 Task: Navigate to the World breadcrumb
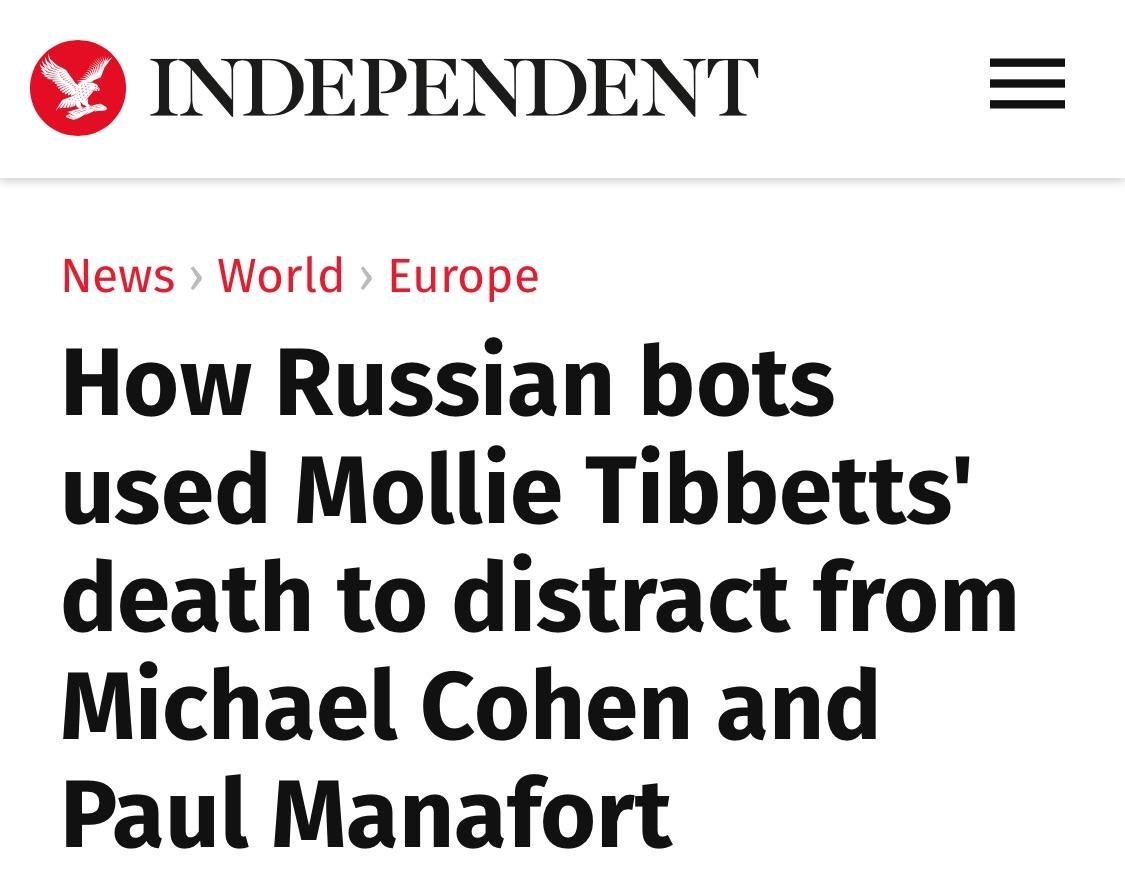click(281, 276)
